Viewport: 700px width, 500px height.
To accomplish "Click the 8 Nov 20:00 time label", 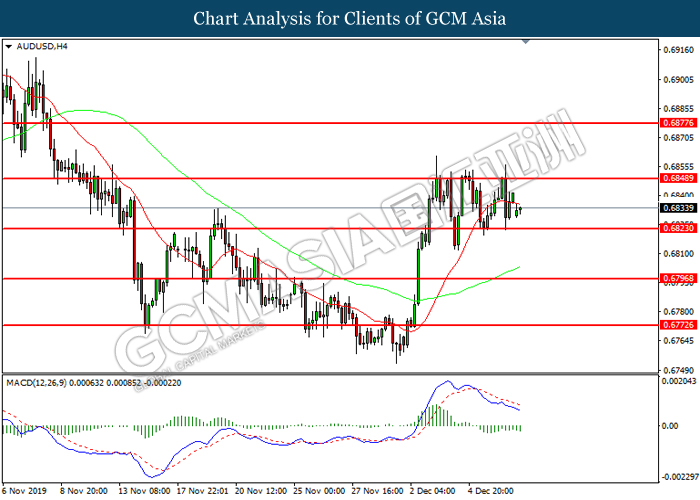I will 84,491.
